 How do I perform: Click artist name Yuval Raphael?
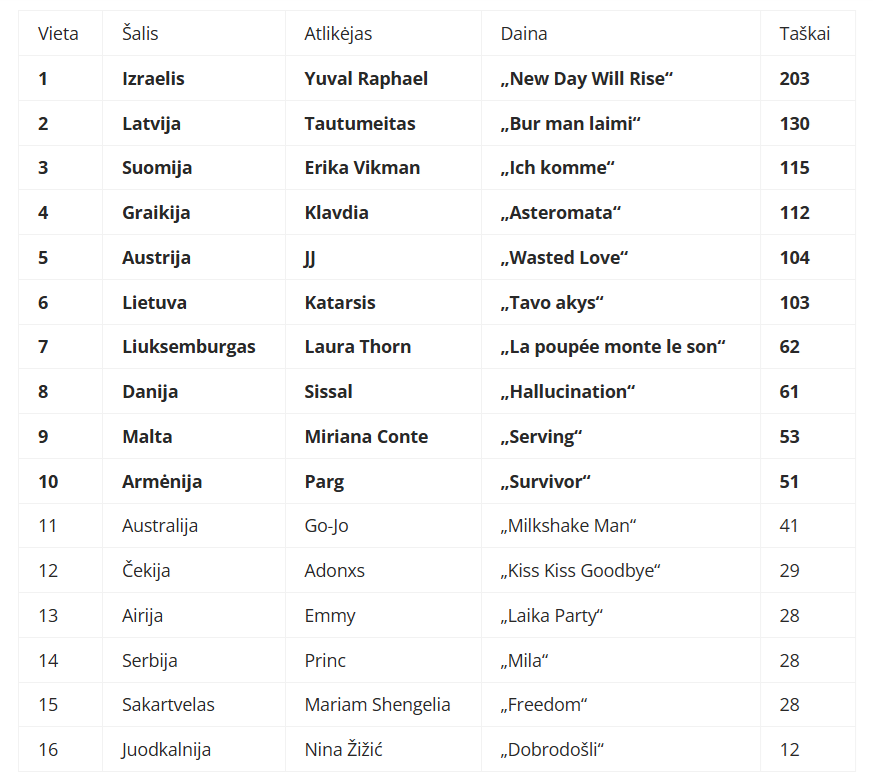coord(366,78)
